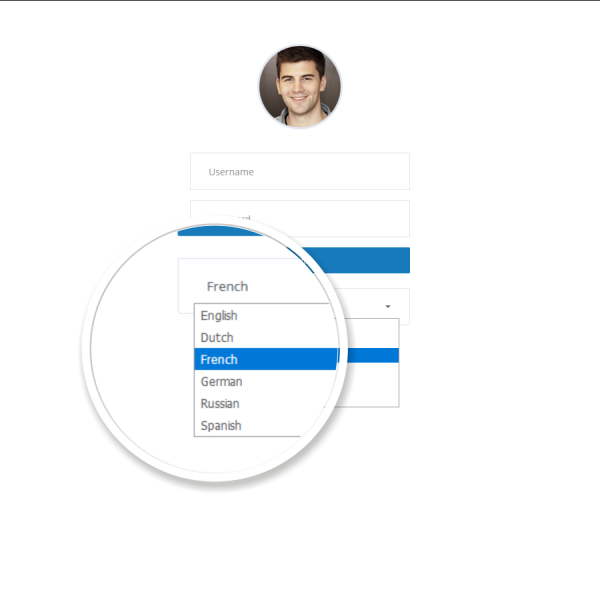Viewport: 600px width, 600px height.
Task: Choose English from the language list
Action: point(219,316)
